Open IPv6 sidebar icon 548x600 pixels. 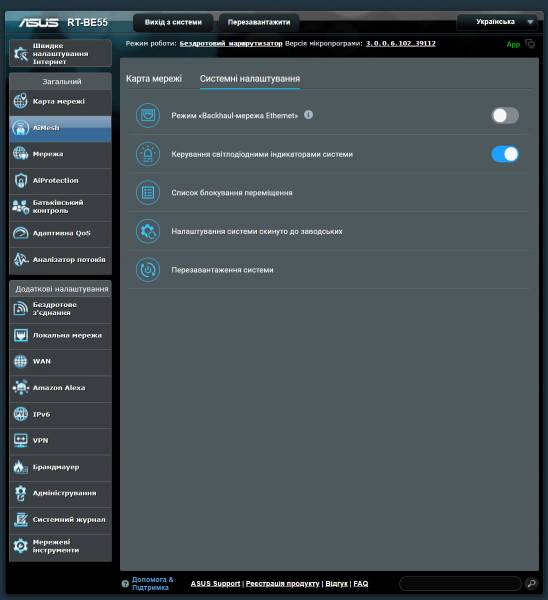coord(21,414)
